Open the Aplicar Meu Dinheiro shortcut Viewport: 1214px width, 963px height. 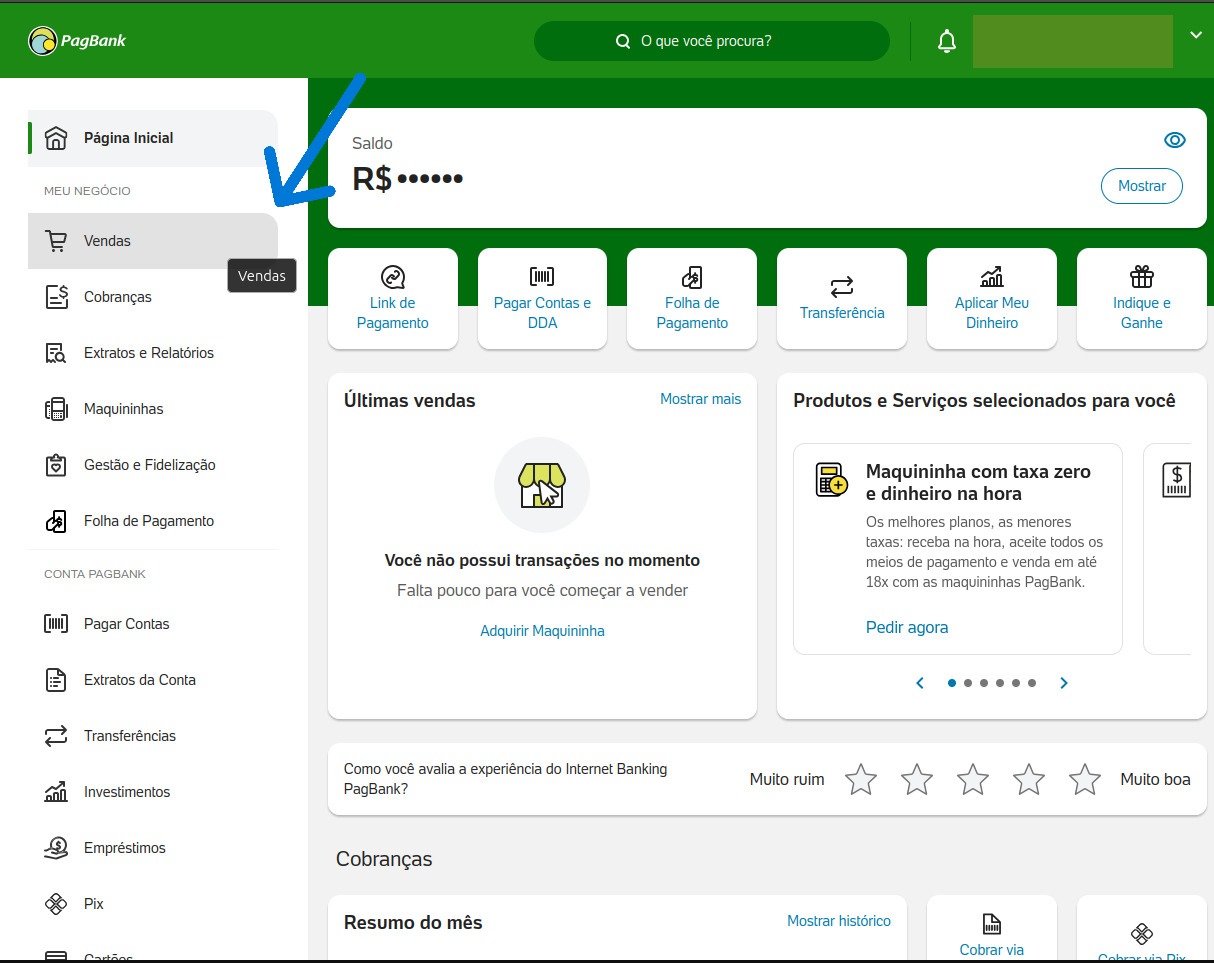[x=992, y=299]
